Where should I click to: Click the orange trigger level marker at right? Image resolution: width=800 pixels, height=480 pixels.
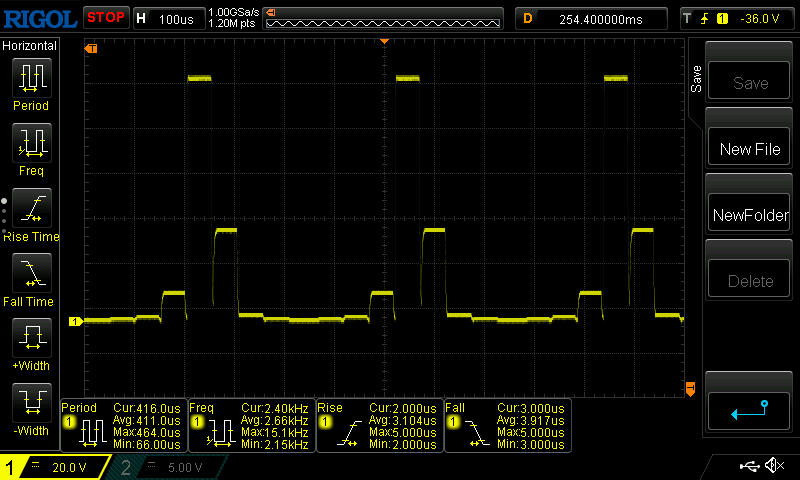pyautogui.click(x=690, y=389)
